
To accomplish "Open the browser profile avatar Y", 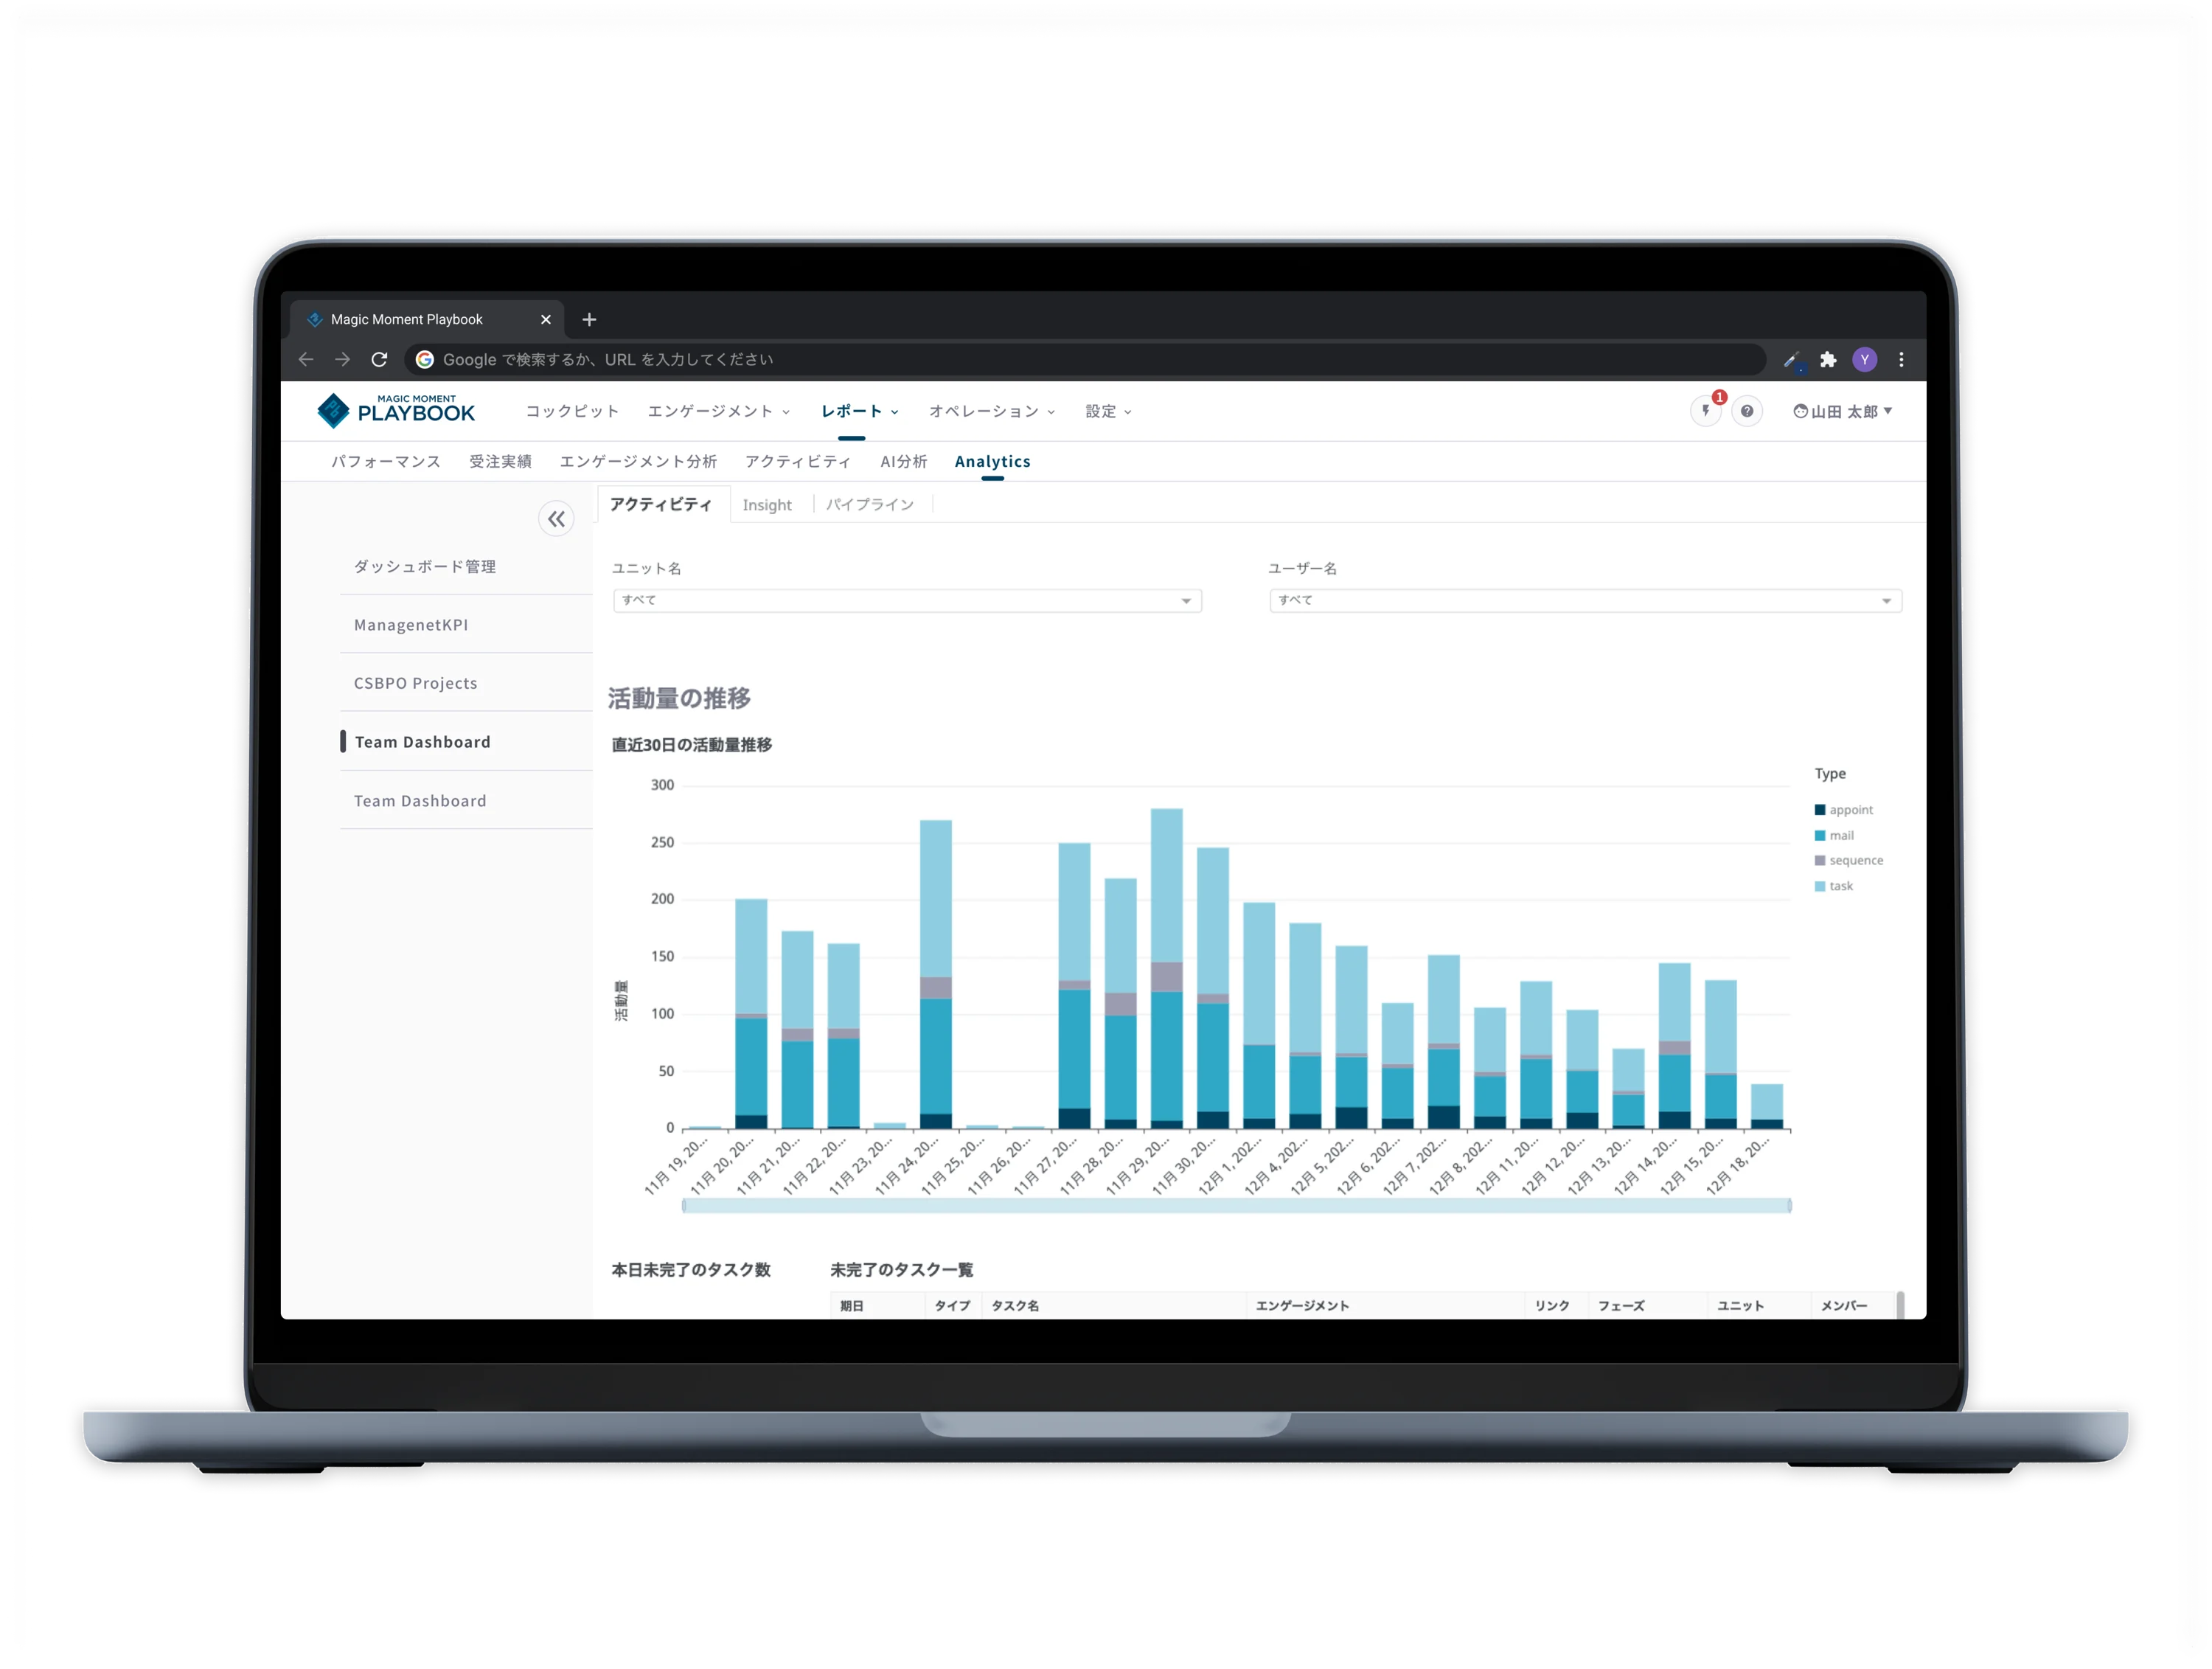I will click(x=1865, y=359).
